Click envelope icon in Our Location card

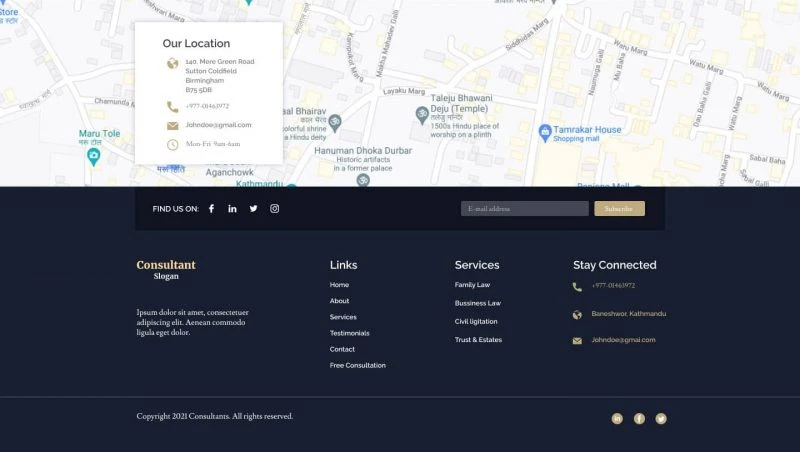coord(172,126)
